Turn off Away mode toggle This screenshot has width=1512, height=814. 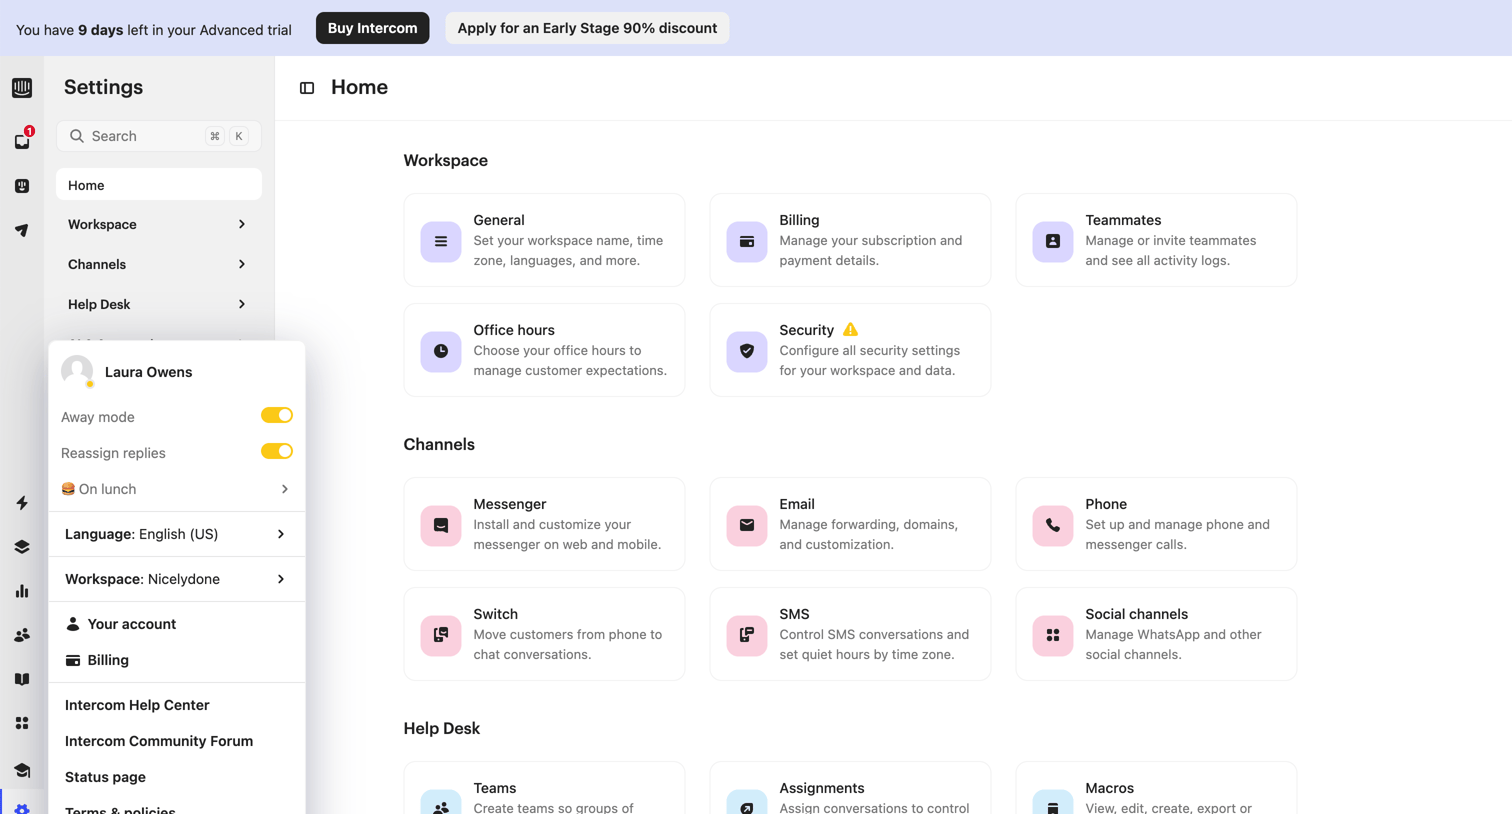click(x=277, y=415)
